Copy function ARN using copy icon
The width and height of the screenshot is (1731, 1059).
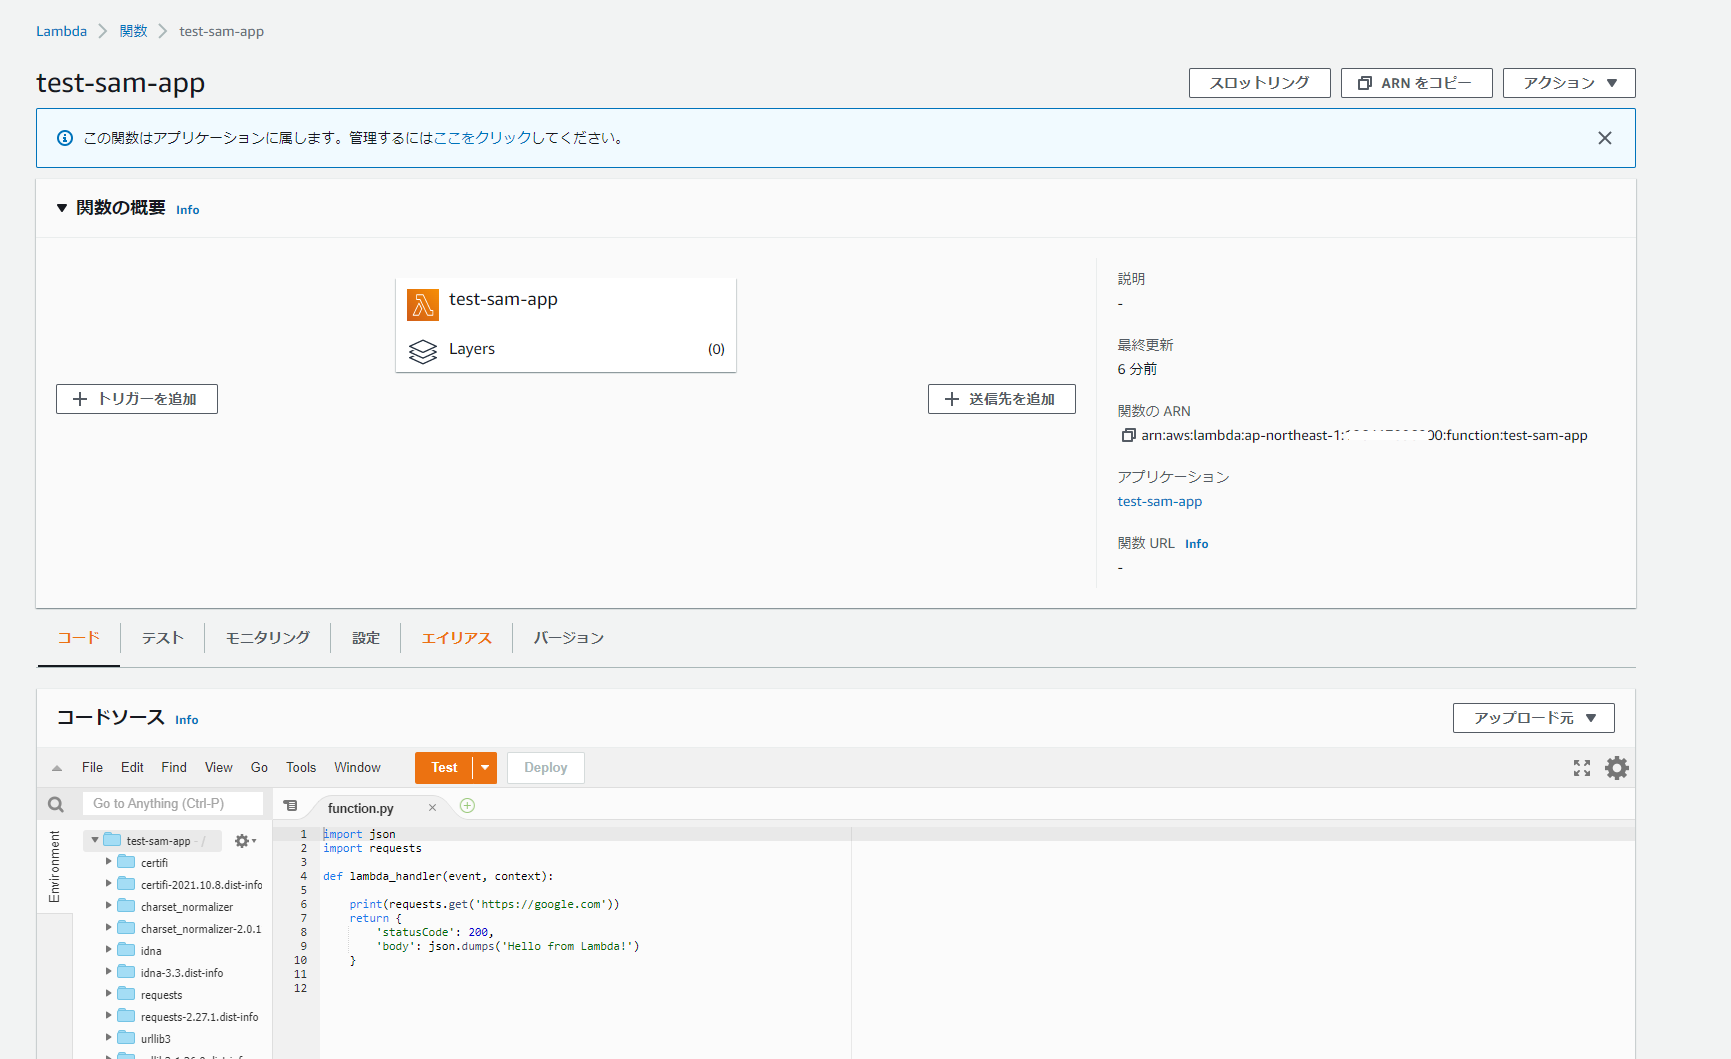tap(1128, 435)
